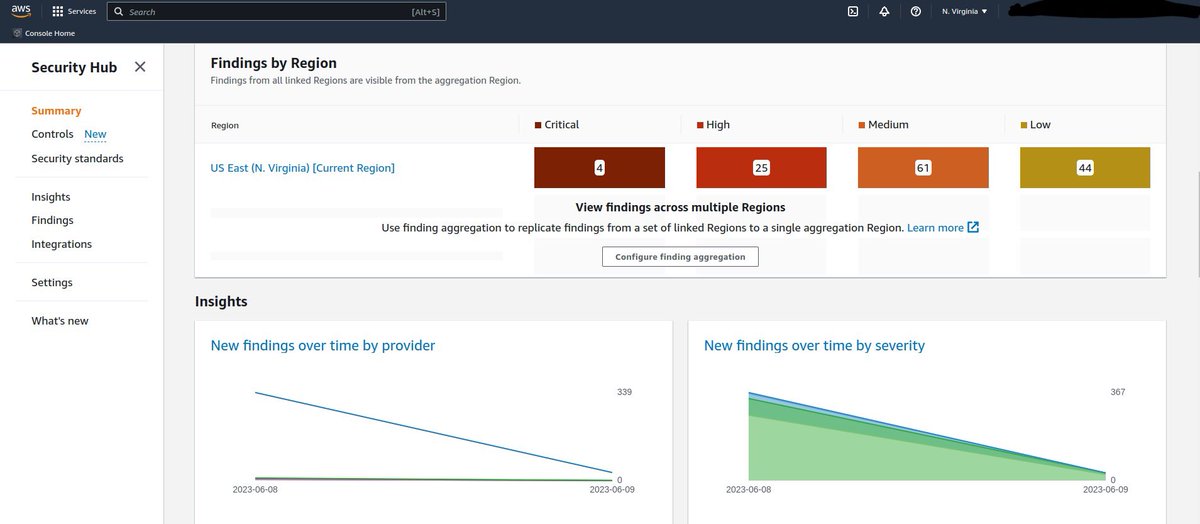The image size is (1200, 524).
Task: Click the Critical legend label
Action: [557, 125]
